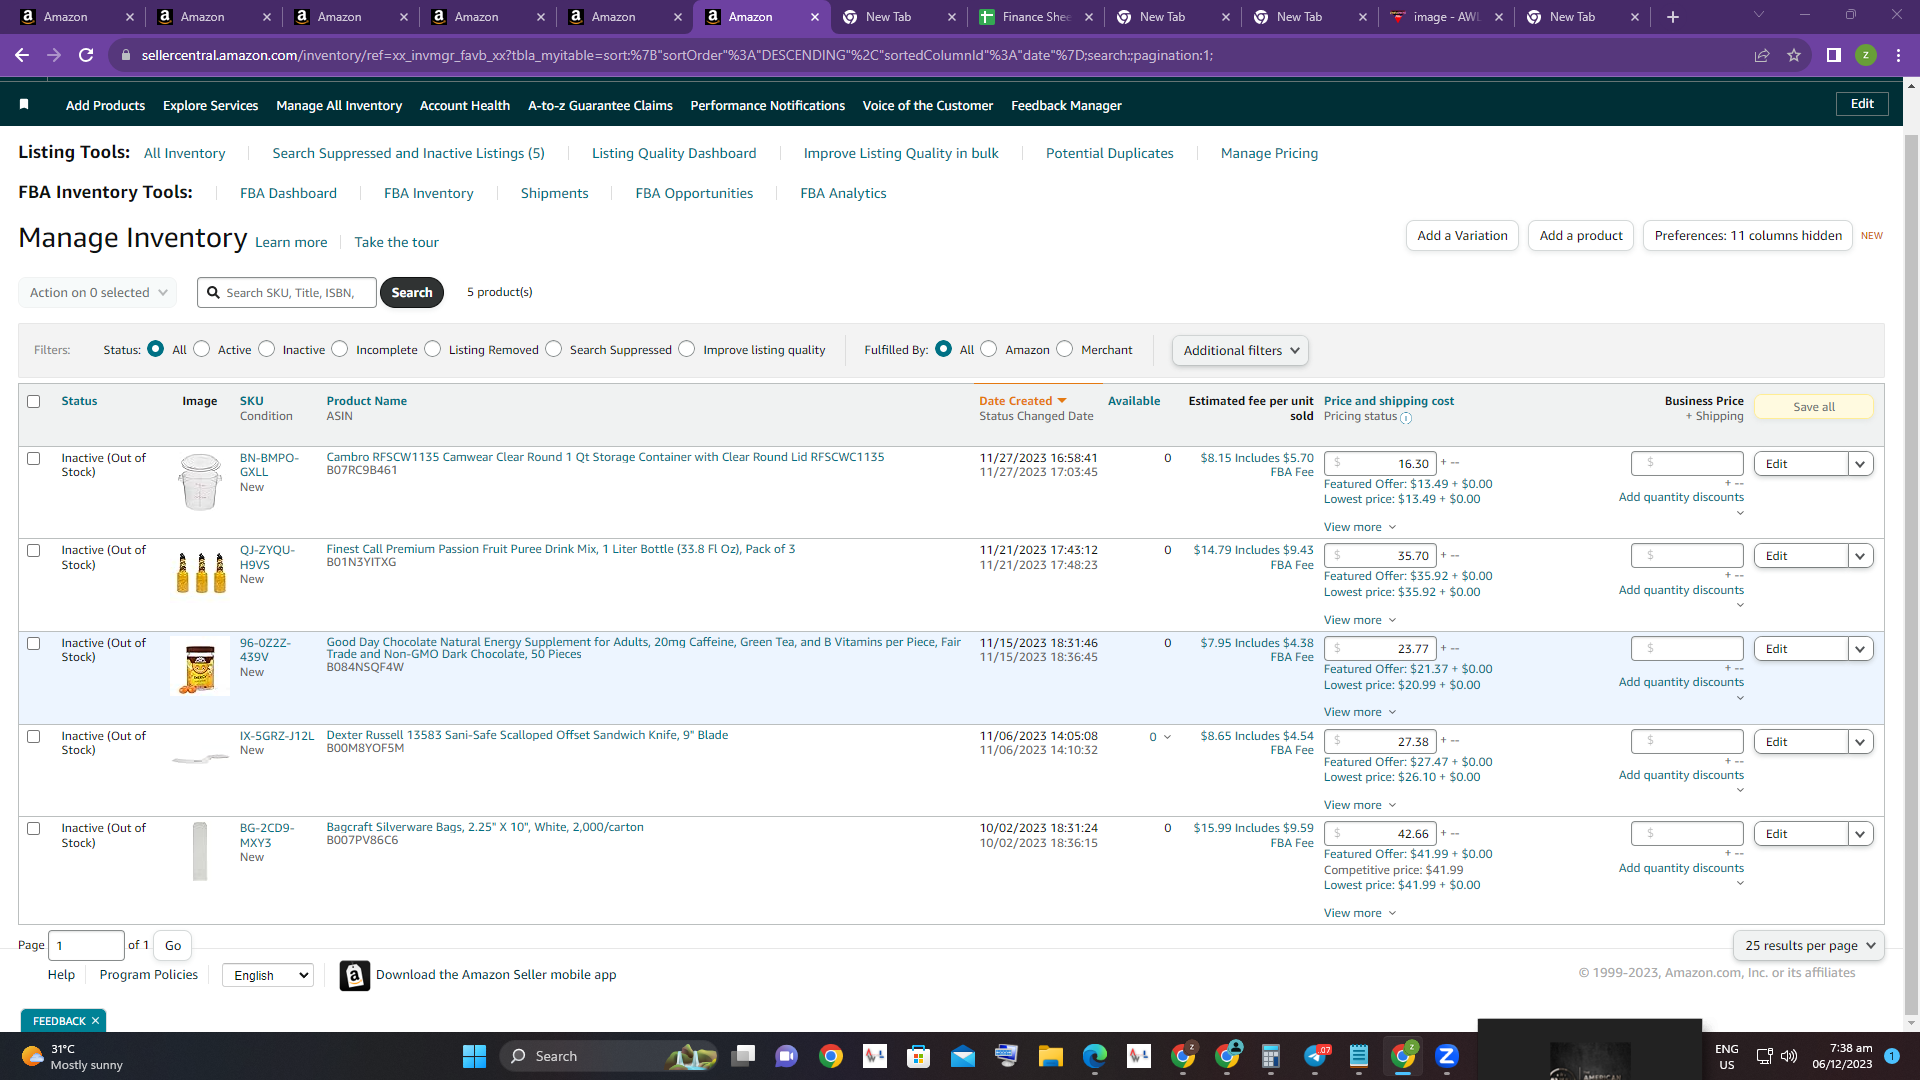Open Telegram from the taskbar
1920x1080 pixels.
pyautogui.click(x=1316, y=1056)
